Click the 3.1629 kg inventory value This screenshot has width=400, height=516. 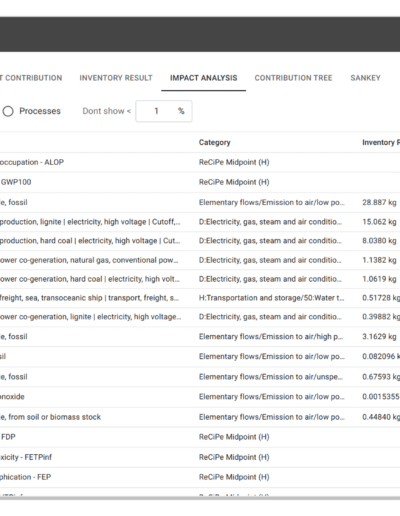tap(379, 337)
